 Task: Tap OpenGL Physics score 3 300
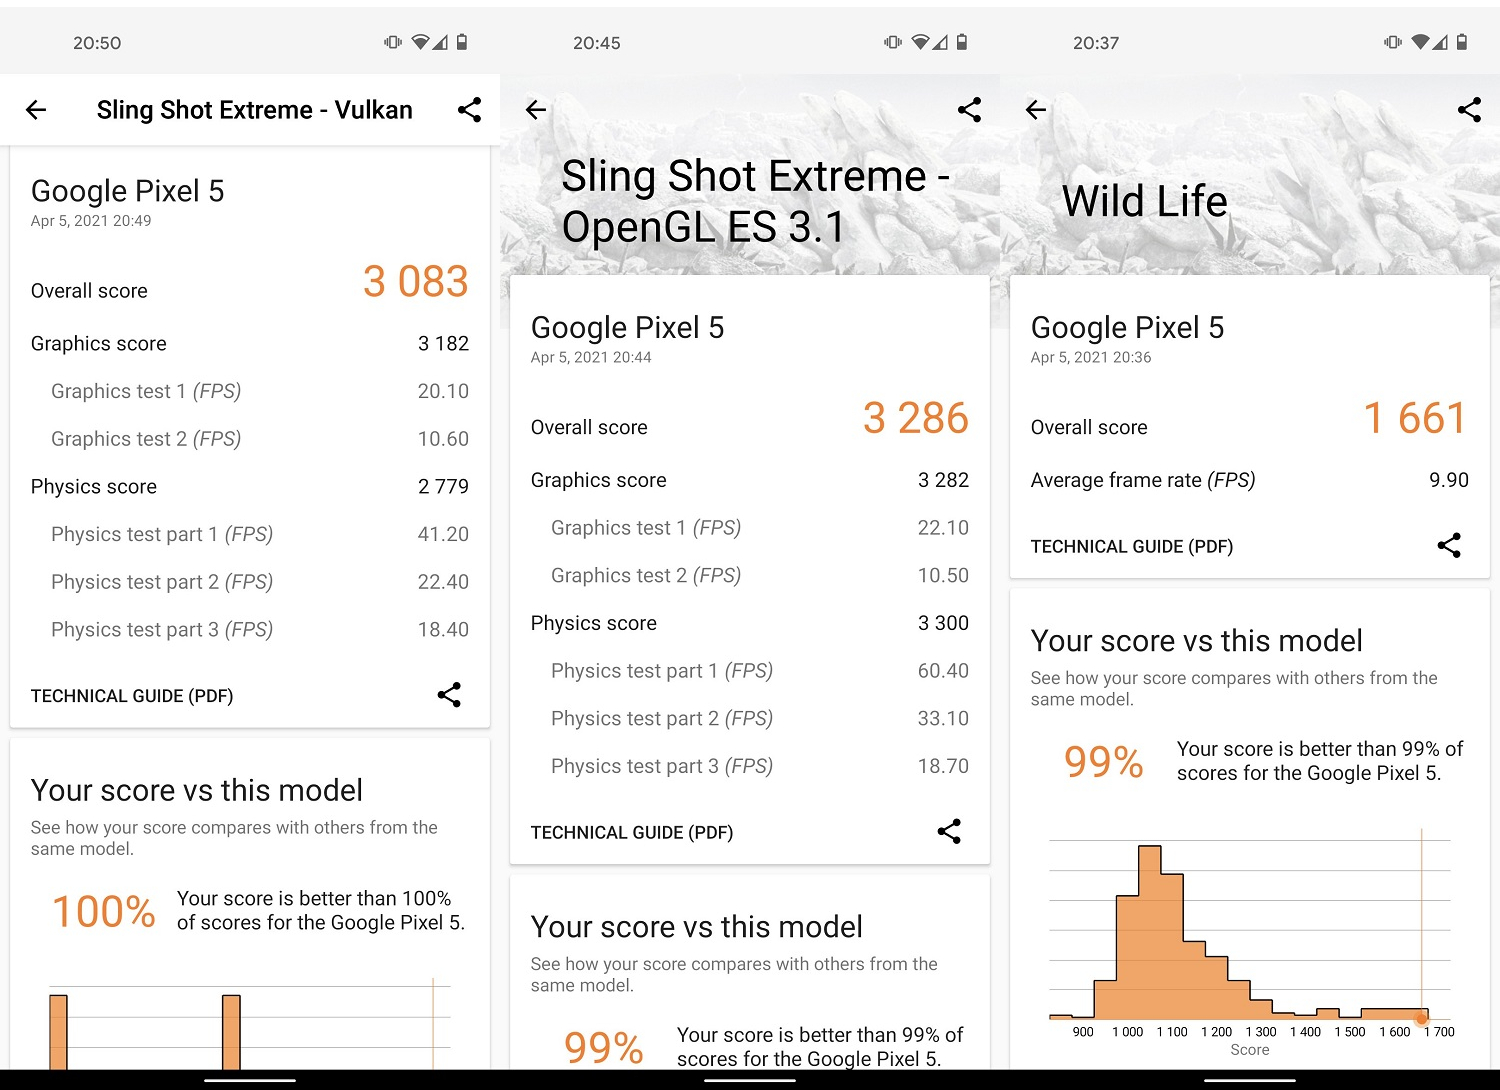coord(943,623)
